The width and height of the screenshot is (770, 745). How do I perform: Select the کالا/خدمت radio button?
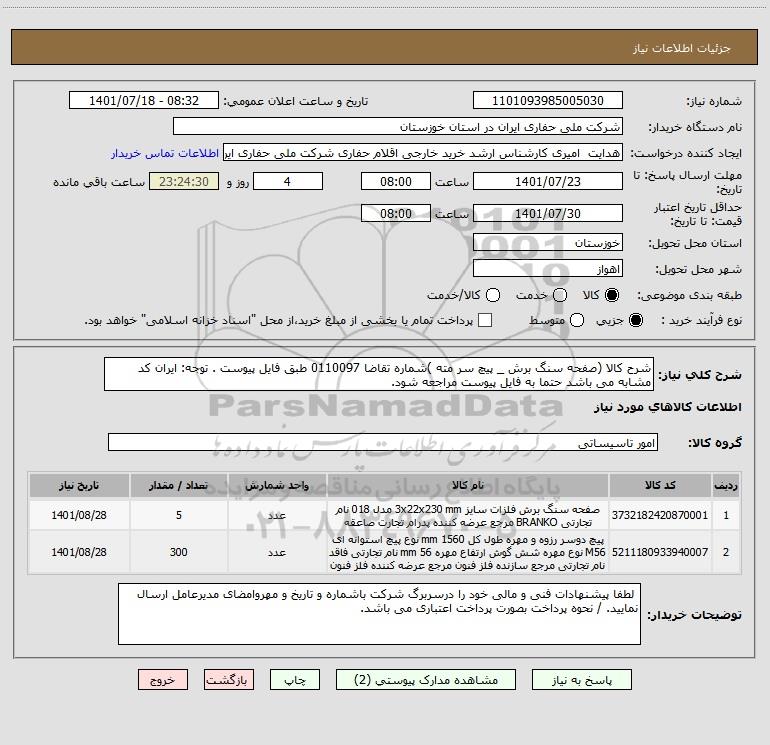[493, 295]
